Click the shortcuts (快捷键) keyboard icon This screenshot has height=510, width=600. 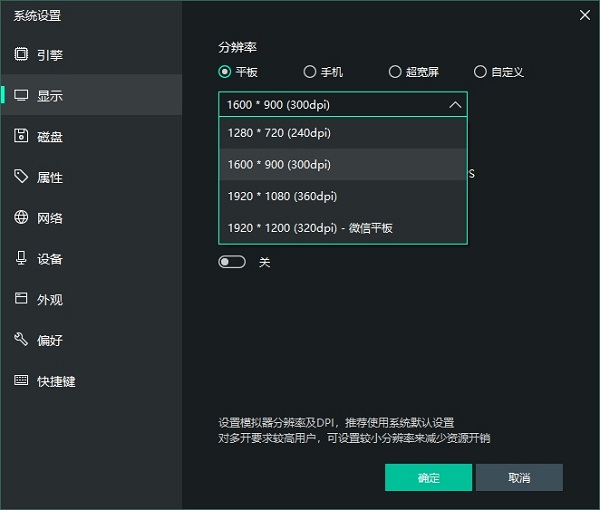pyautogui.click(x=21, y=381)
